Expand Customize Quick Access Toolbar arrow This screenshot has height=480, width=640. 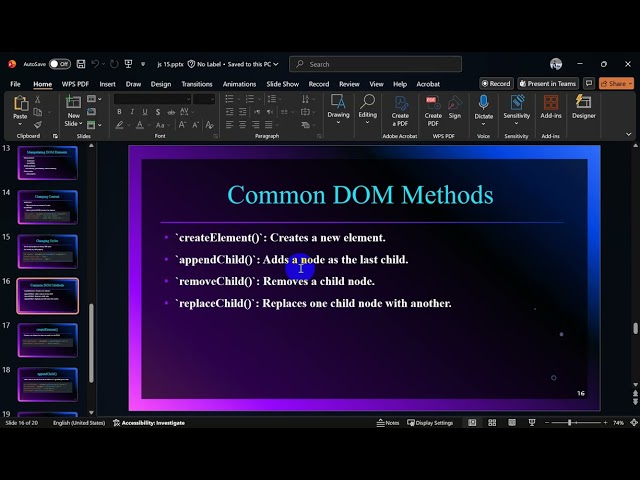(143, 64)
